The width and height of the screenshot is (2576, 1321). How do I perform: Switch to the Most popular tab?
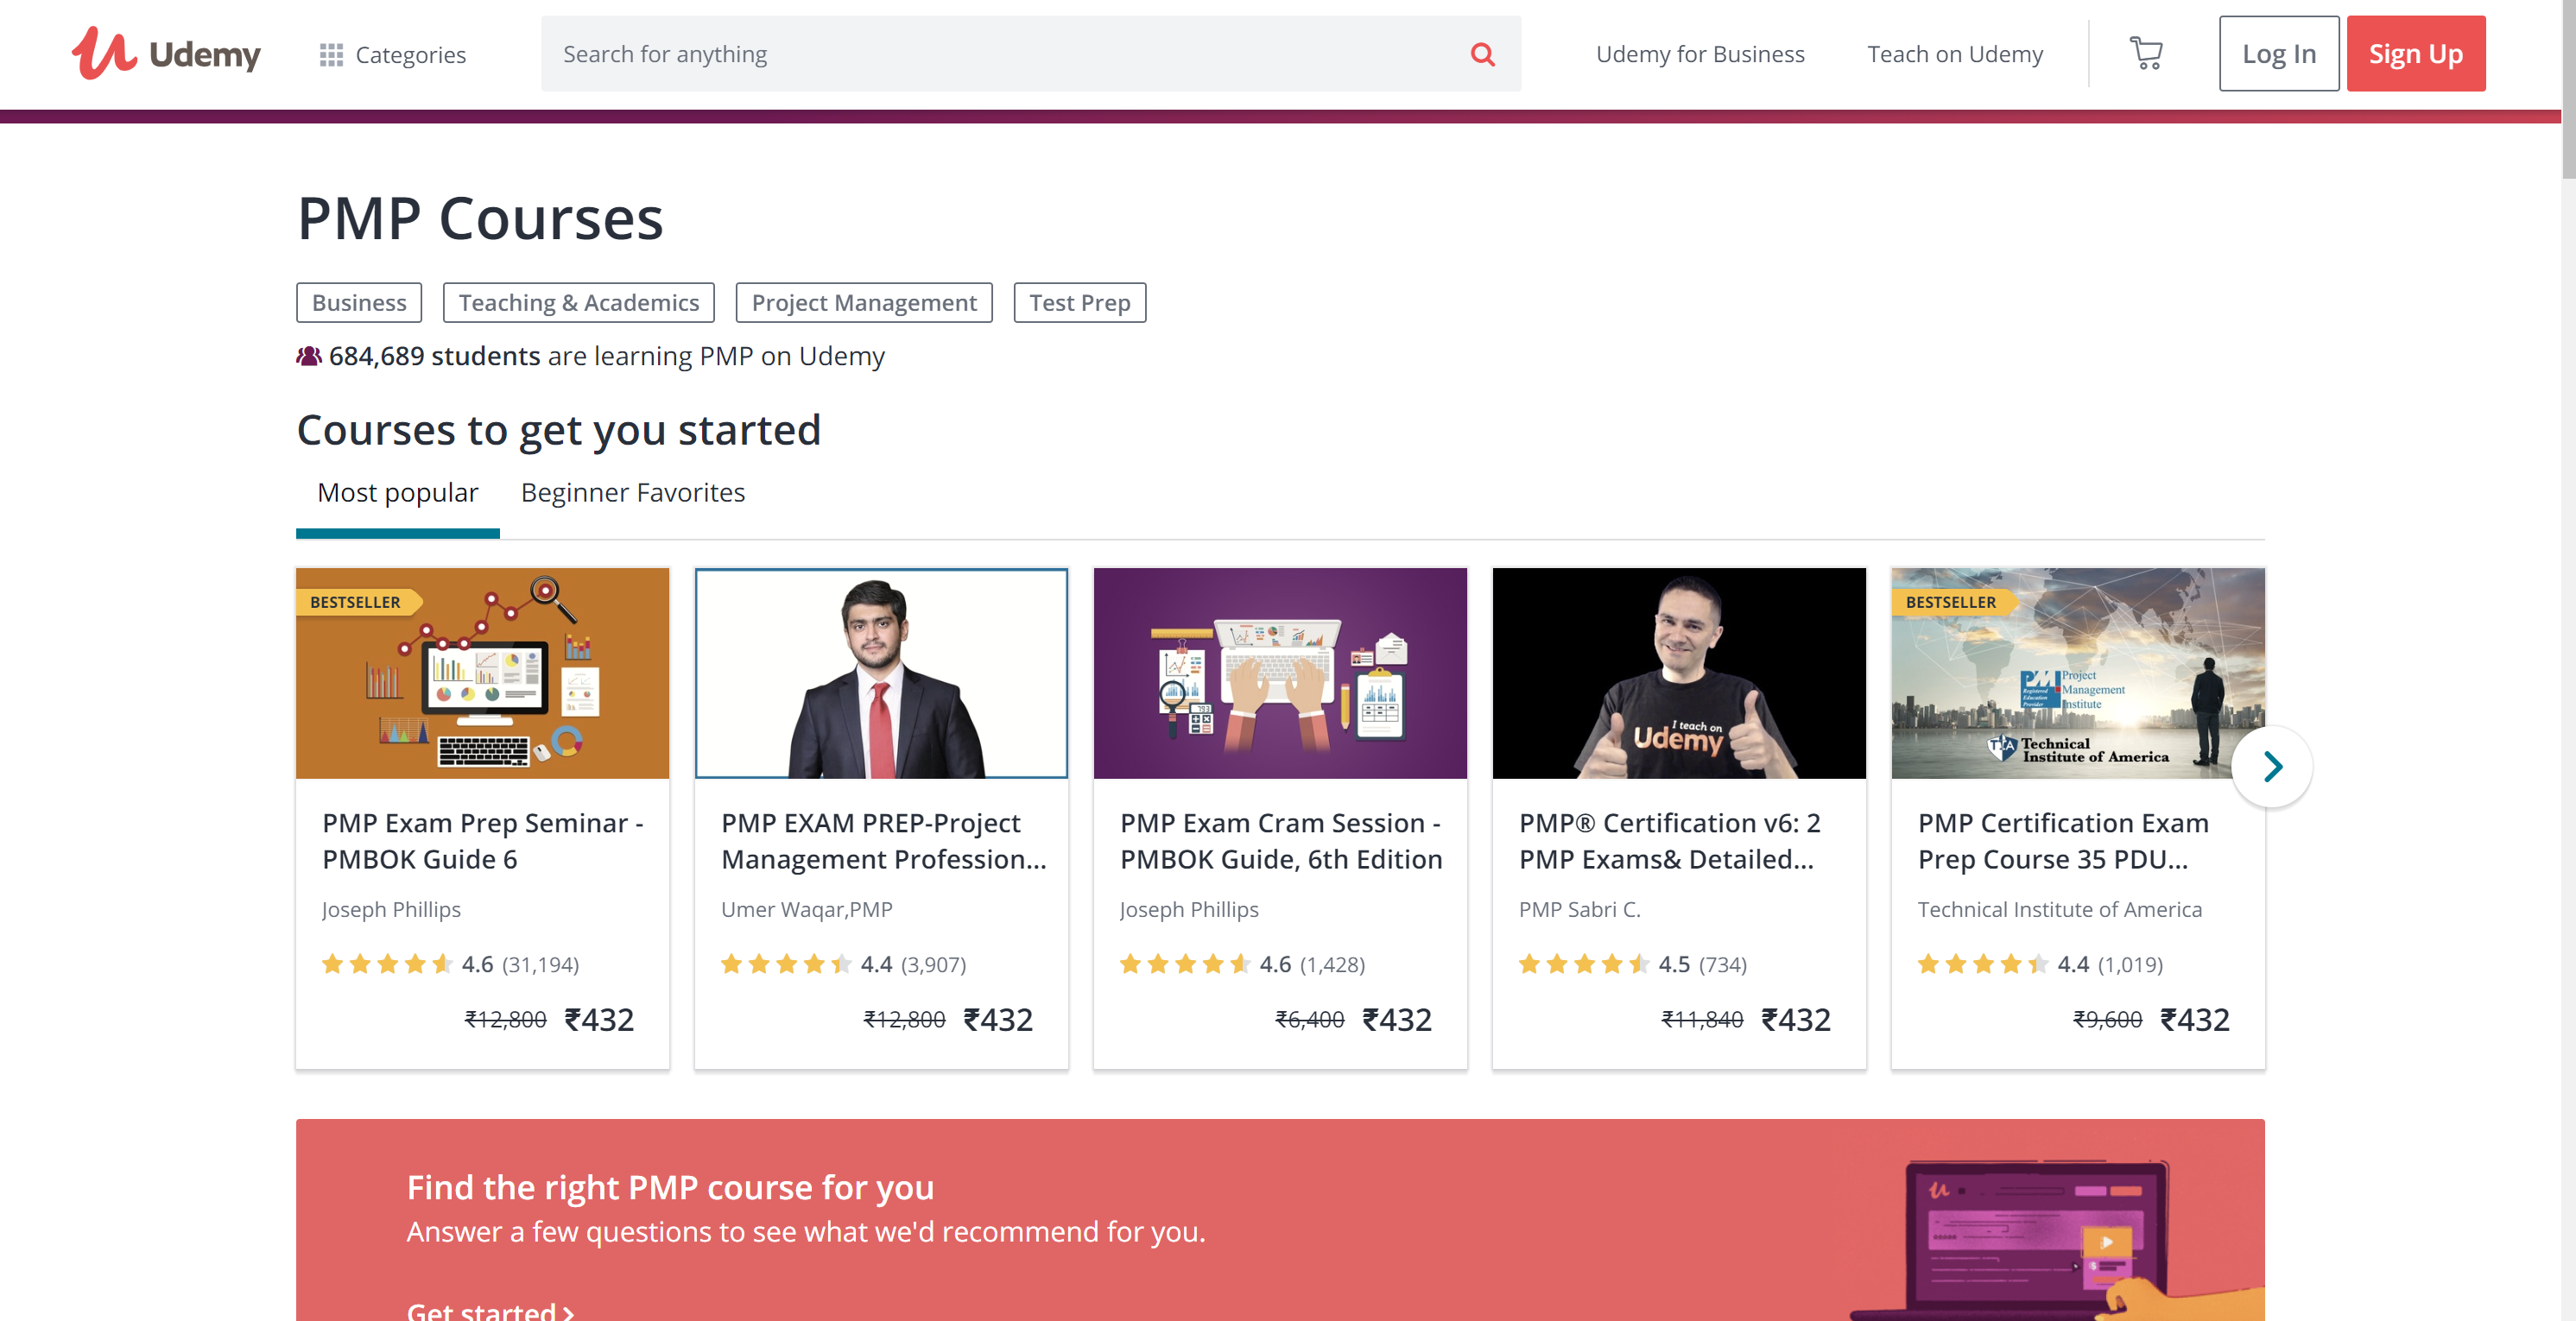(398, 493)
